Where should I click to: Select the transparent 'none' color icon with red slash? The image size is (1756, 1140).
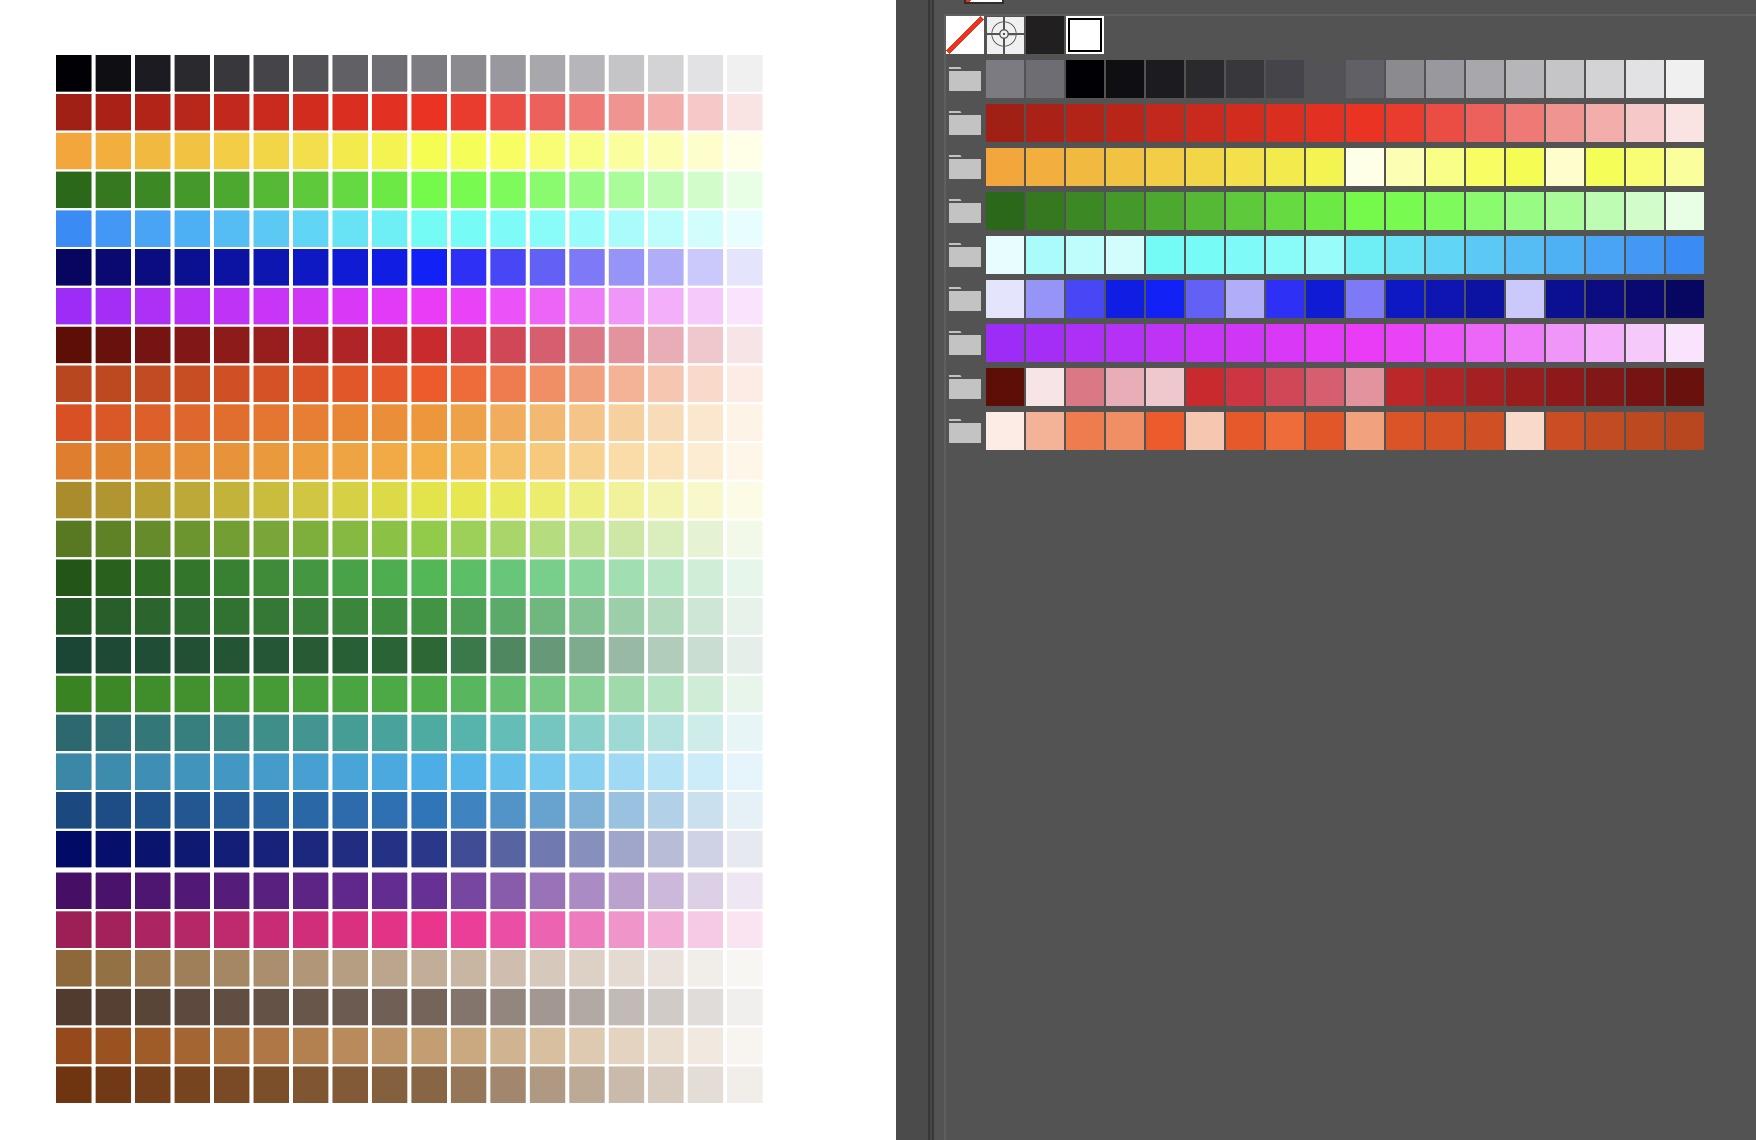click(963, 35)
